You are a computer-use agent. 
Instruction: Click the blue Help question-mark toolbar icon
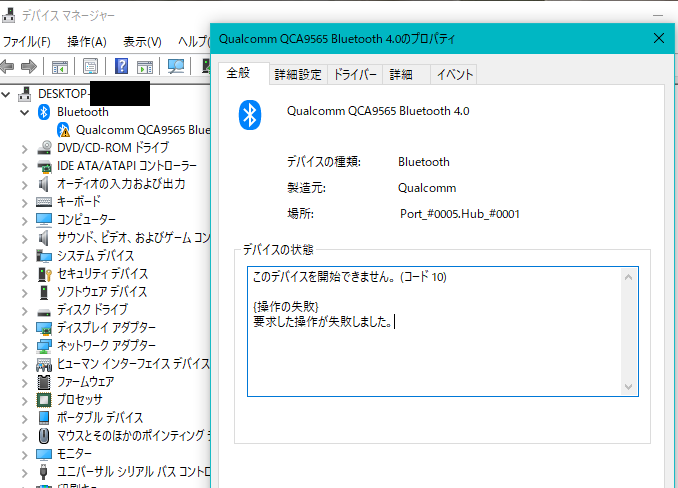(x=122, y=66)
